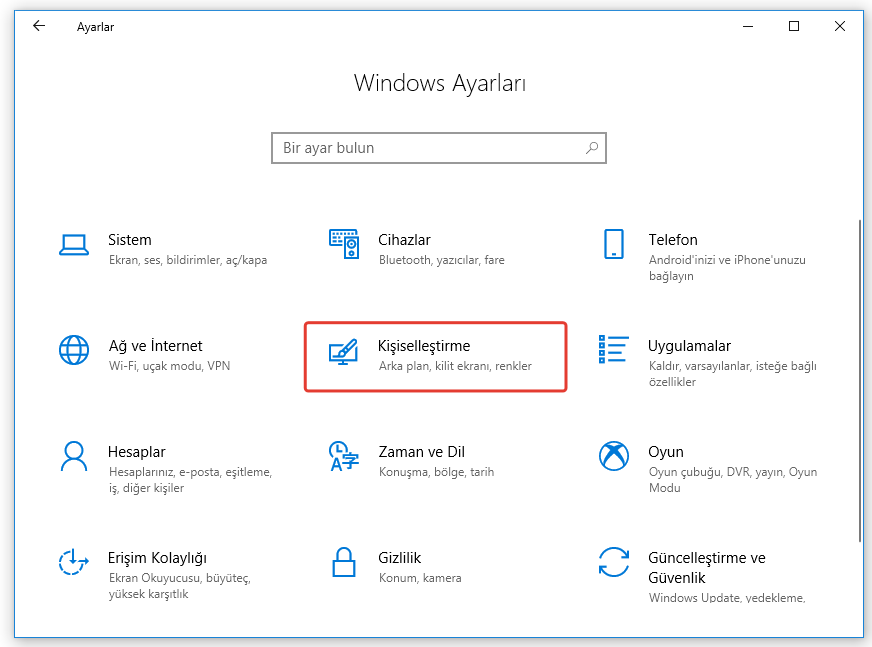Click the Sistem laptop icon
Viewport: 872px width, 647px height.
point(74,244)
